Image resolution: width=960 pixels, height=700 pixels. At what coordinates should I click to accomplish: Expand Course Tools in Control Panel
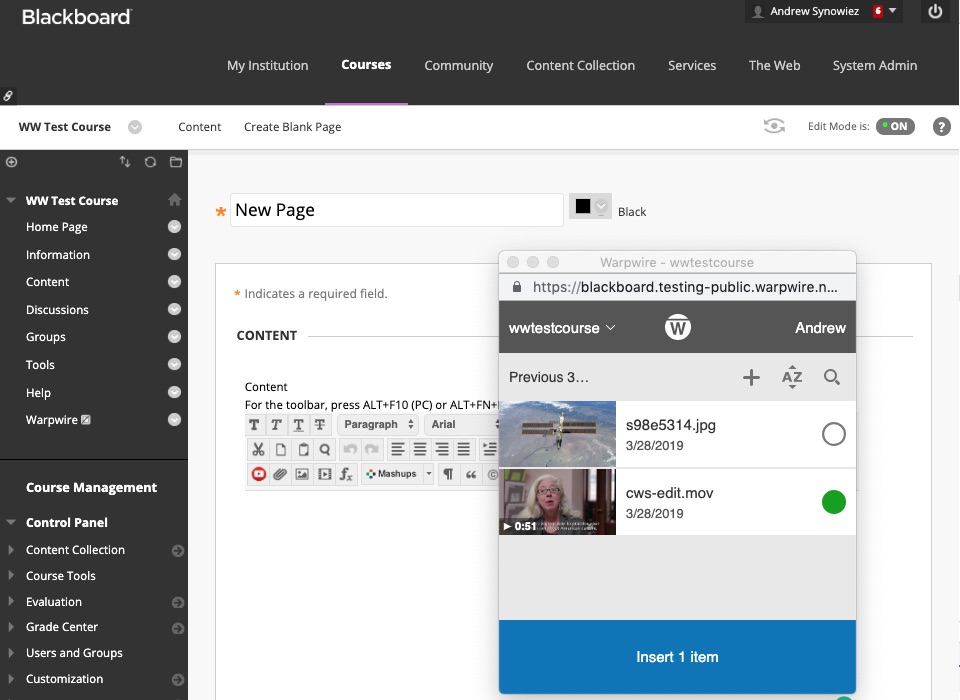click(x=10, y=575)
